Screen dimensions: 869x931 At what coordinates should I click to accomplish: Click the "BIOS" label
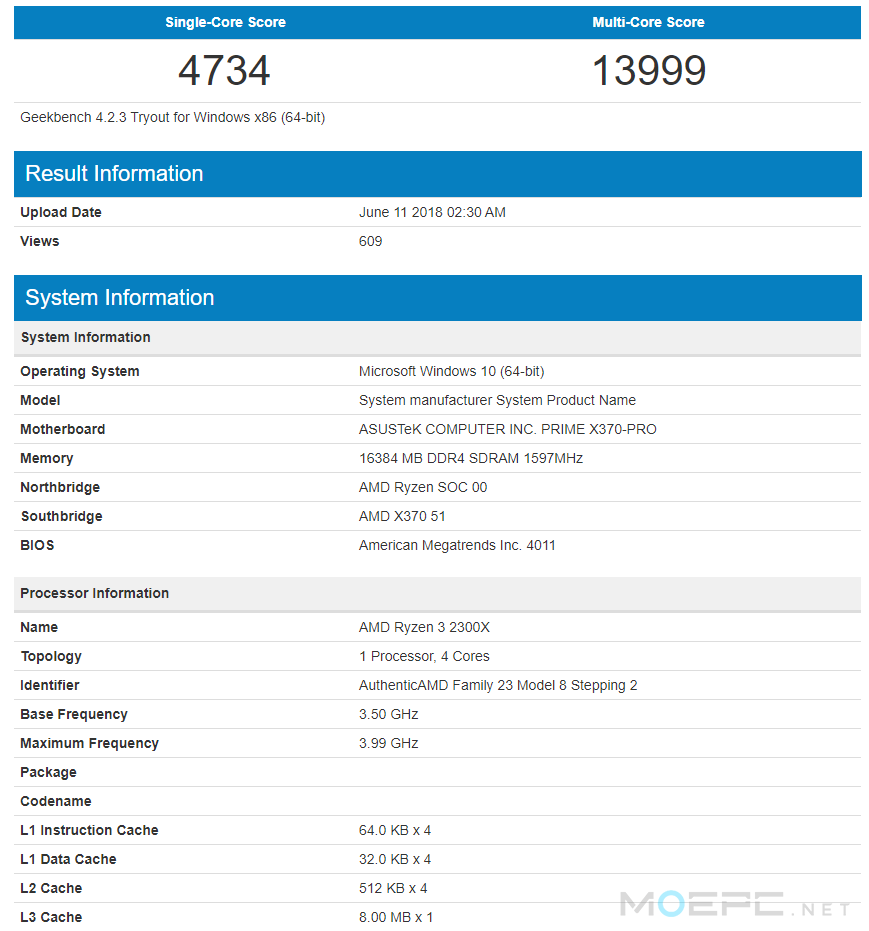(x=37, y=546)
